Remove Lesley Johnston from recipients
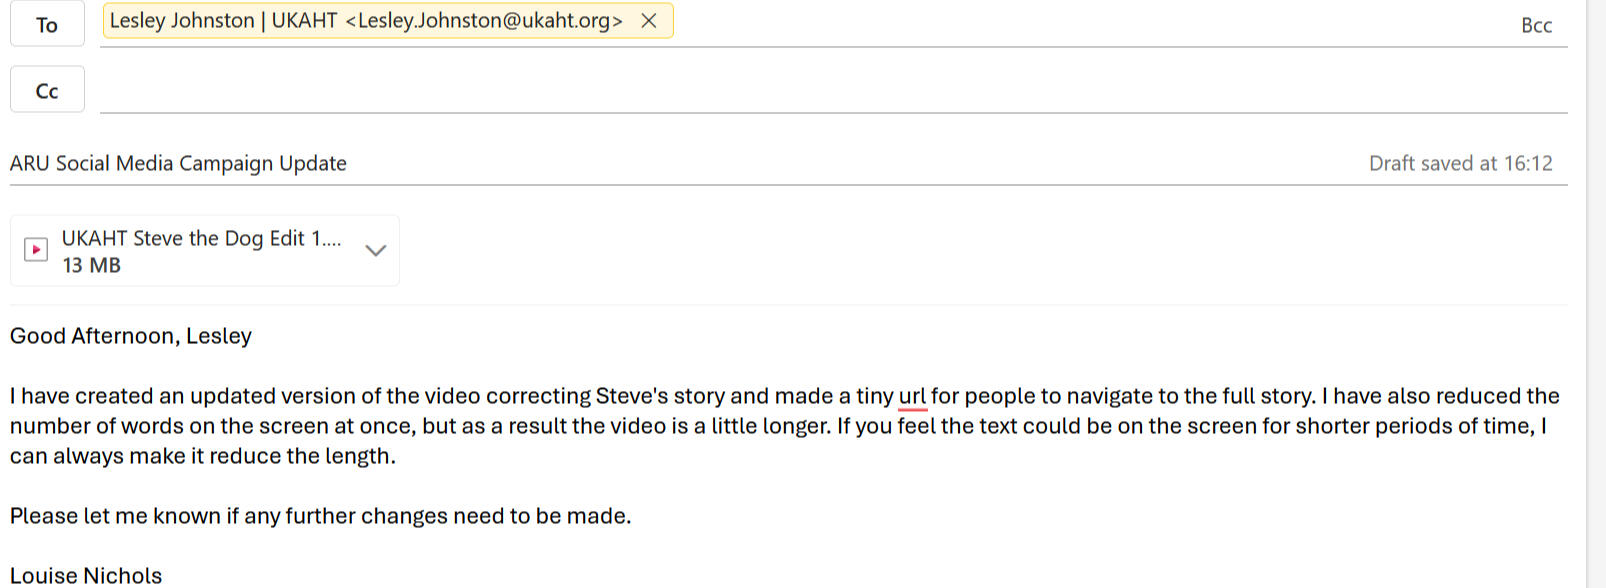 (649, 21)
